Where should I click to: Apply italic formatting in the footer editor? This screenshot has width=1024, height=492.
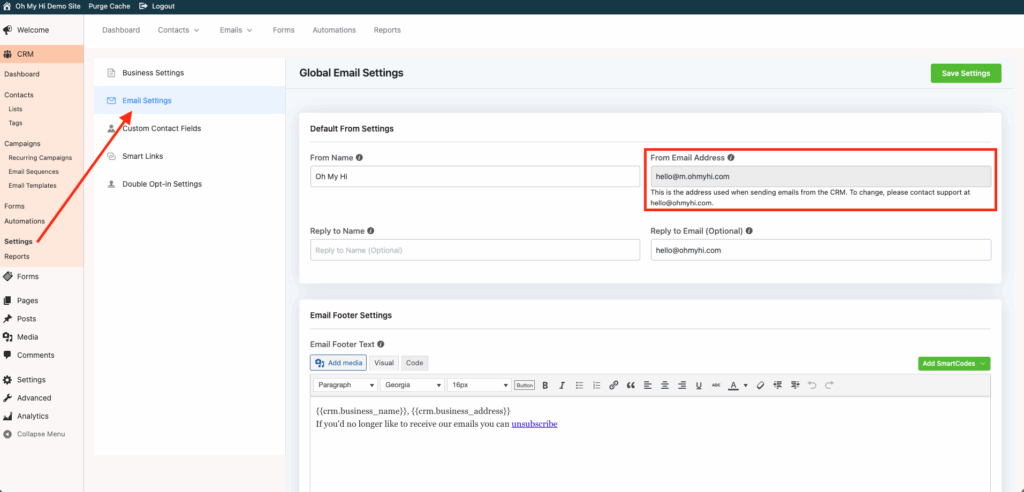[563, 385]
